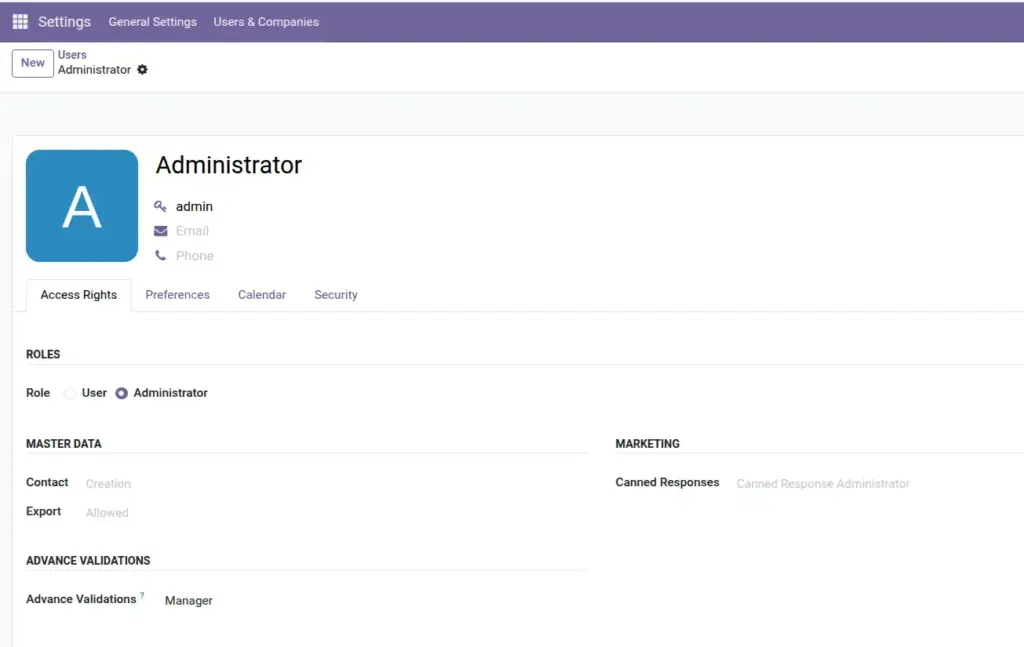The height and width of the screenshot is (647, 1024).
Task: Click the Administrator name field
Action: [x=229, y=165]
